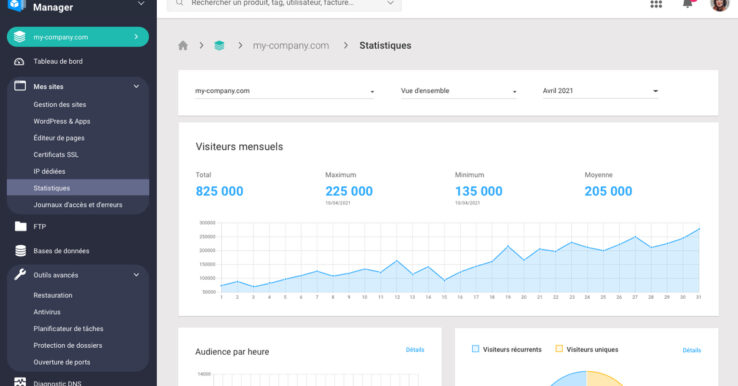Viewport: 738px width, 386px height.
Task: Click the Minimum value 135 000
Action: [x=479, y=191]
